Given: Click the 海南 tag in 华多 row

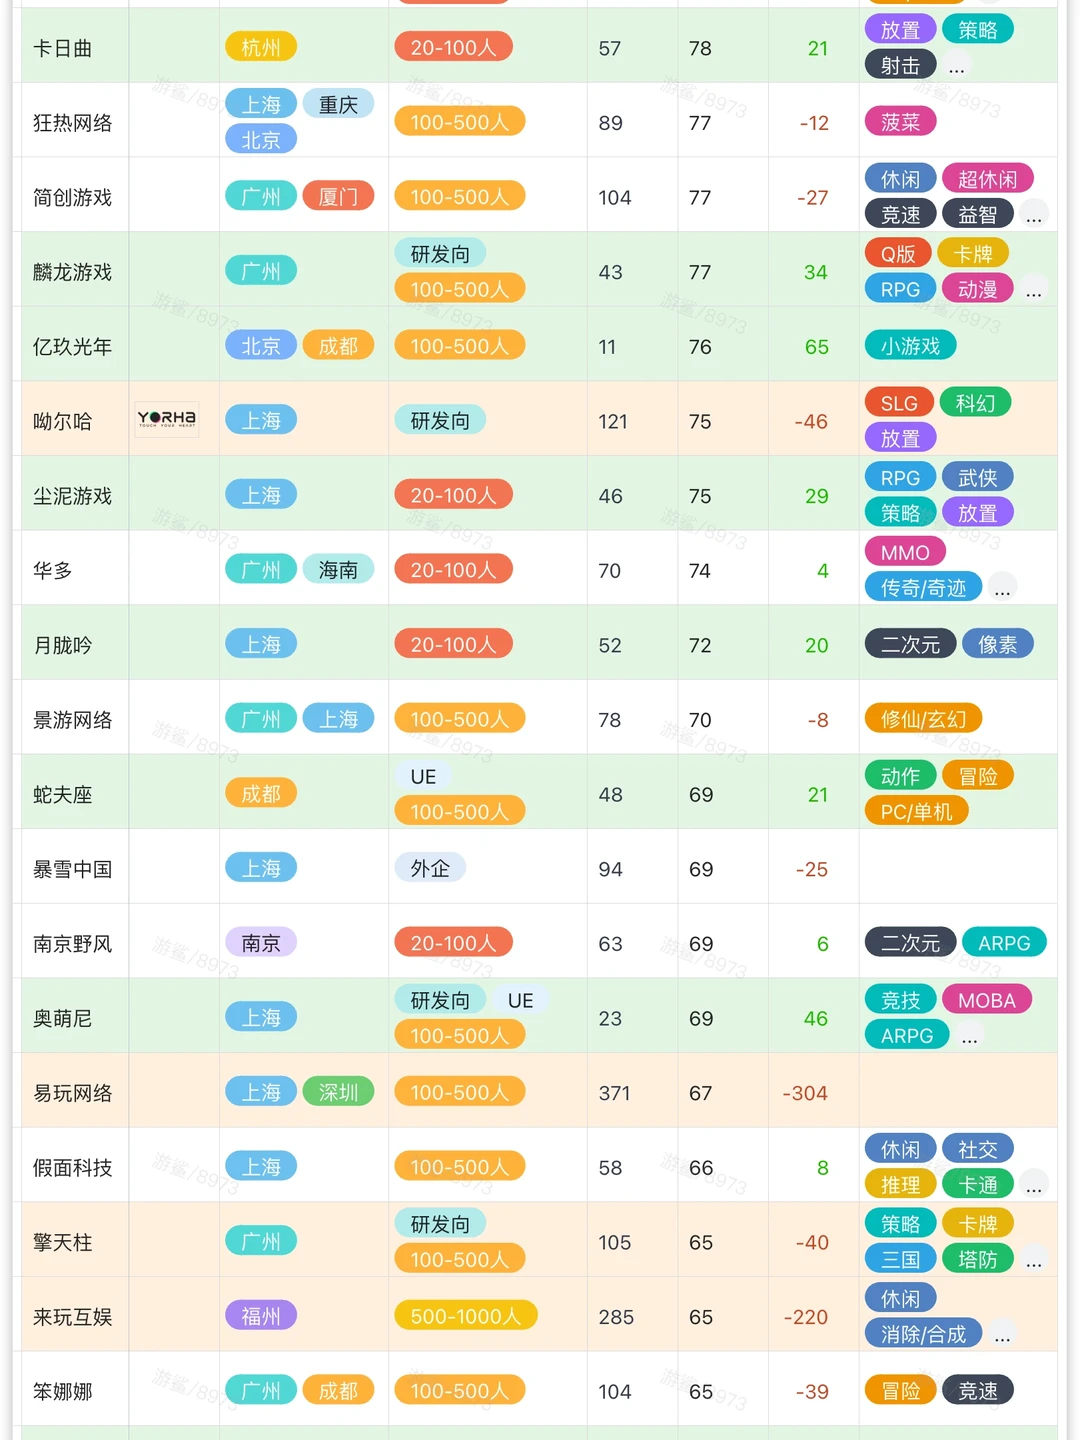Looking at the screenshot, I should click(338, 570).
